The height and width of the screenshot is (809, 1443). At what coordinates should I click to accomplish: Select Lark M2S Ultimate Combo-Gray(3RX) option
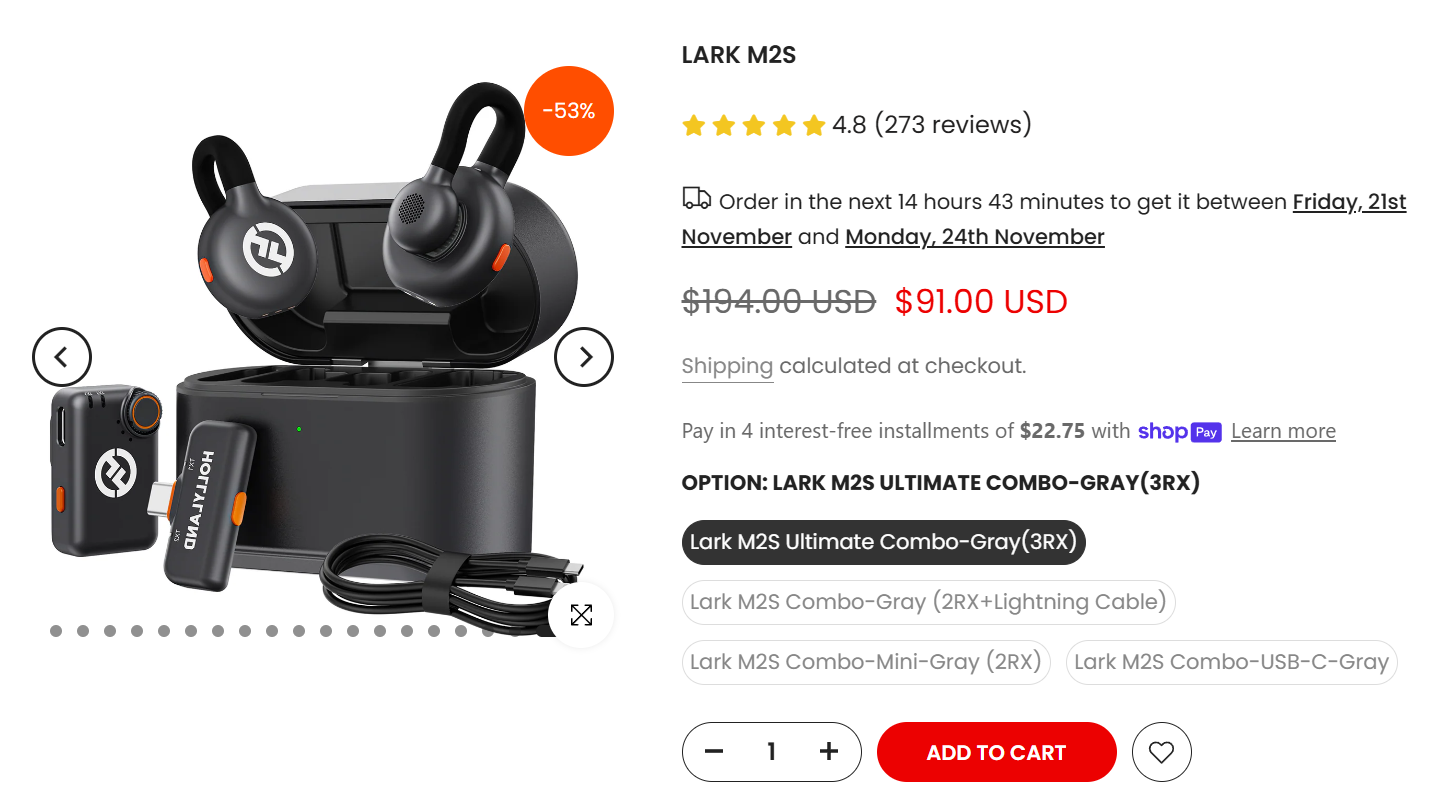[884, 542]
